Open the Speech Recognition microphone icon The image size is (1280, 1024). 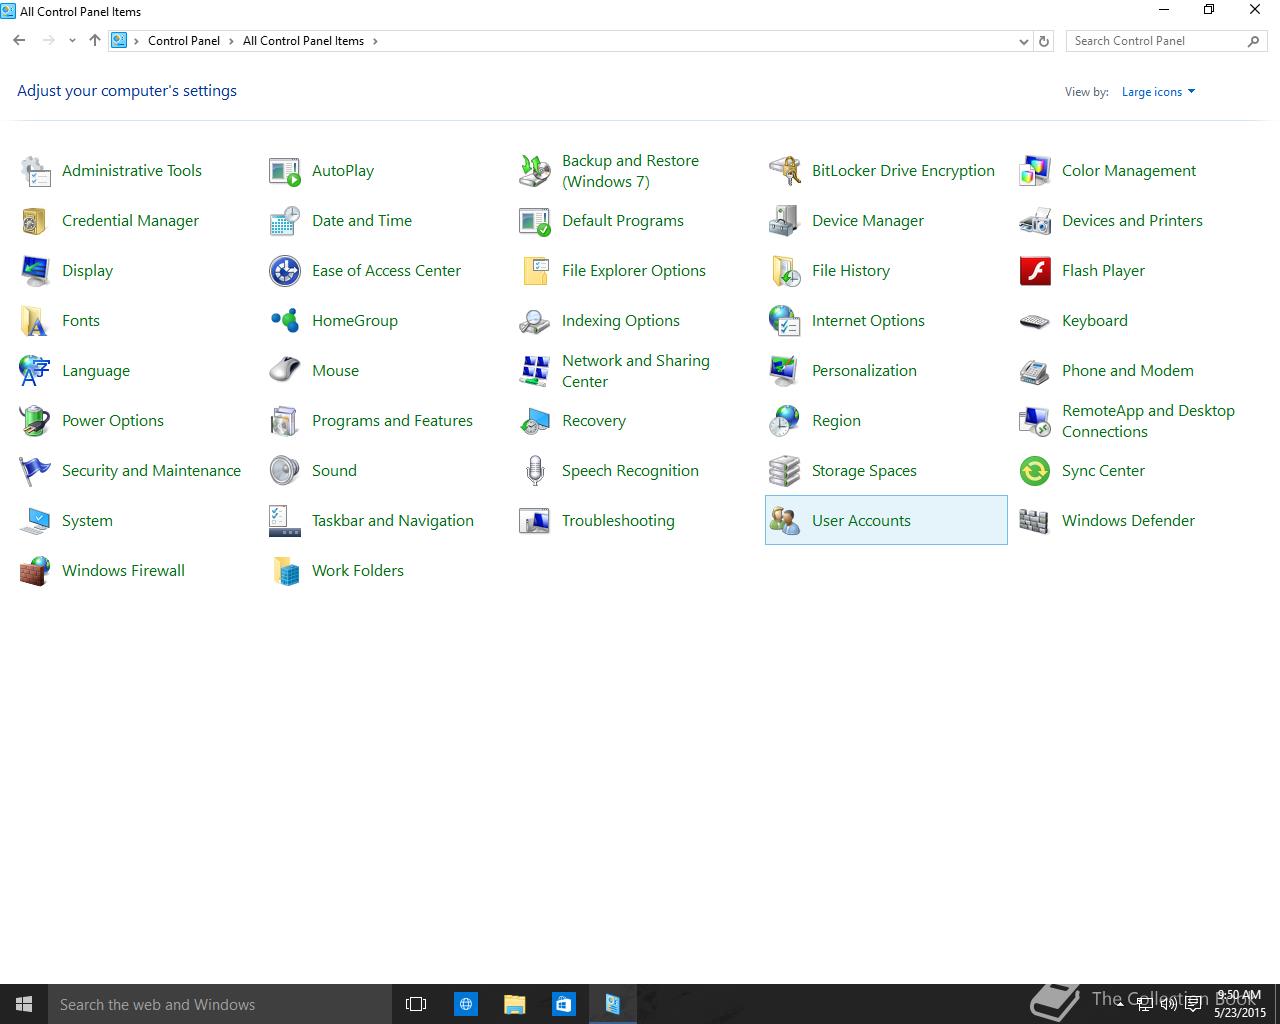pos(535,471)
